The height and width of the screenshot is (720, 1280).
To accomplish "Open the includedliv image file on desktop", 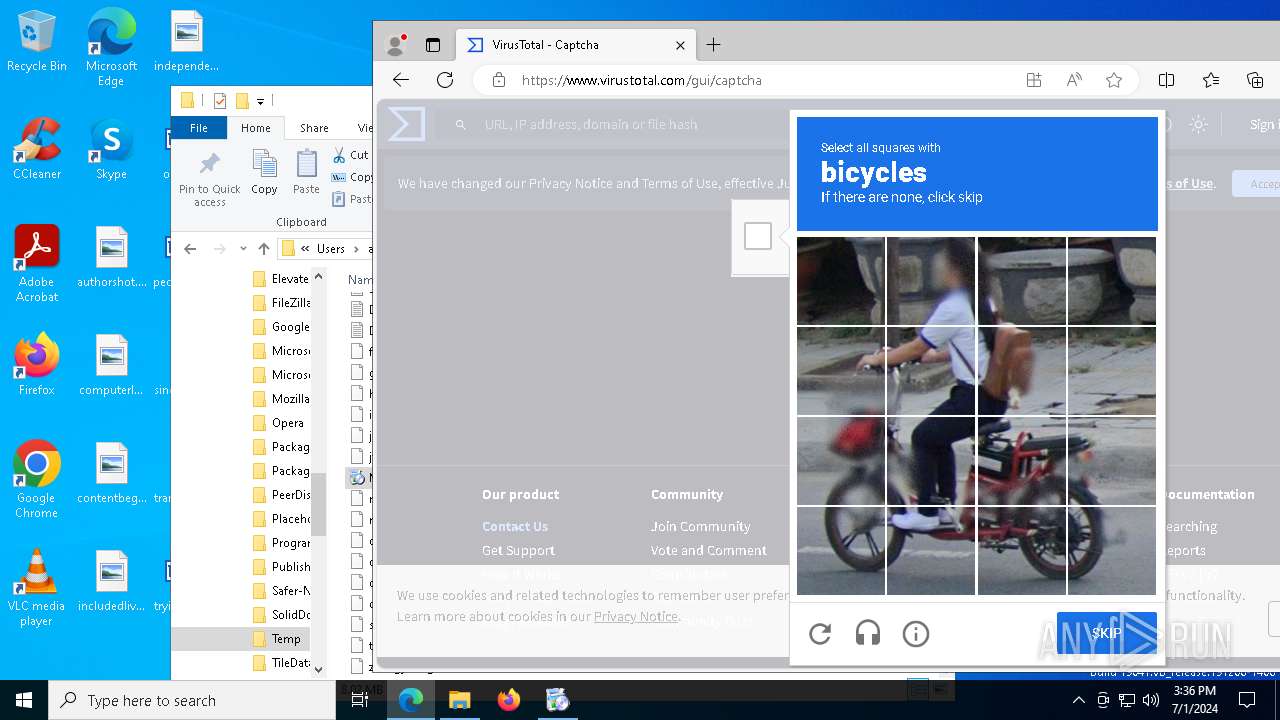I will point(111,581).
